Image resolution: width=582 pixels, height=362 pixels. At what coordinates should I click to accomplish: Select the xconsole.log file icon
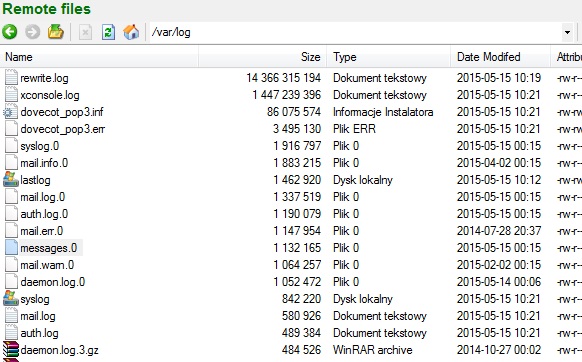pos(11,95)
